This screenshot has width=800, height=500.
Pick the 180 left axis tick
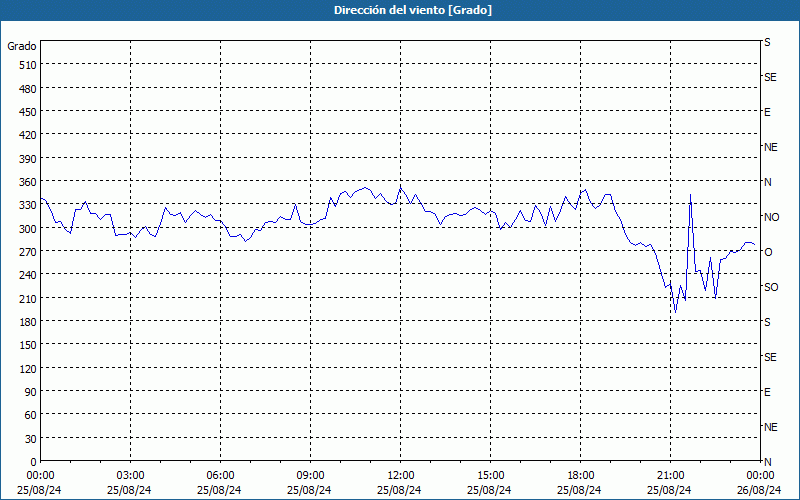click(x=28, y=322)
